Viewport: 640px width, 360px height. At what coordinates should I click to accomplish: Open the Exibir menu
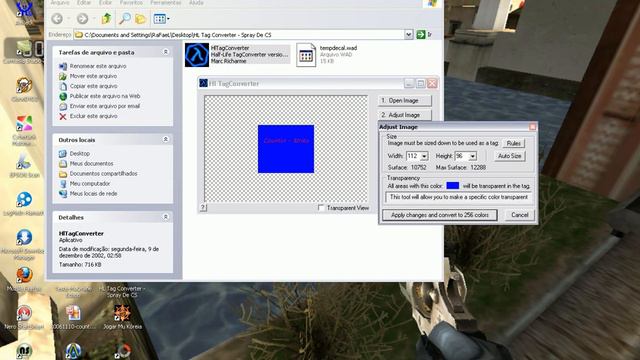click(105, 2)
